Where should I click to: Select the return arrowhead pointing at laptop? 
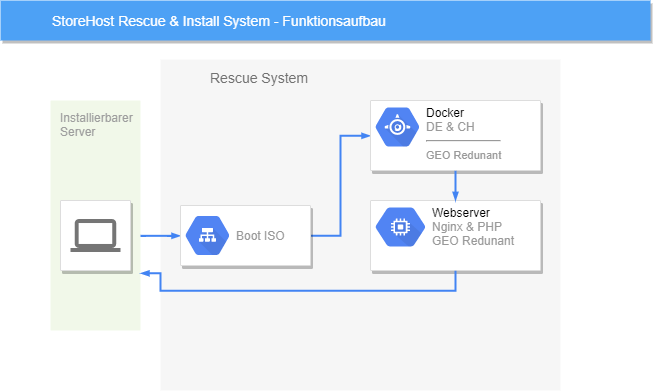click(x=145, y=273)
